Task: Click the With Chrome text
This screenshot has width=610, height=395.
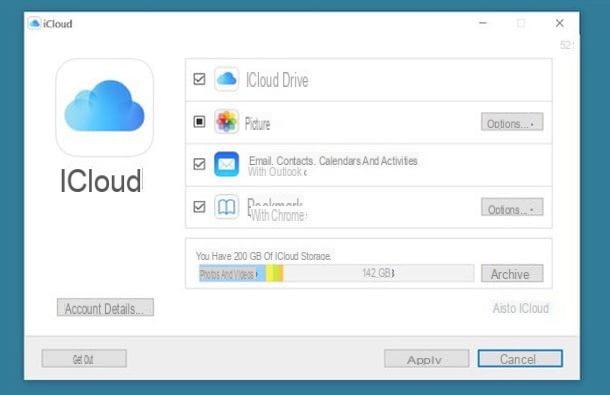Action: pos(279,215)
